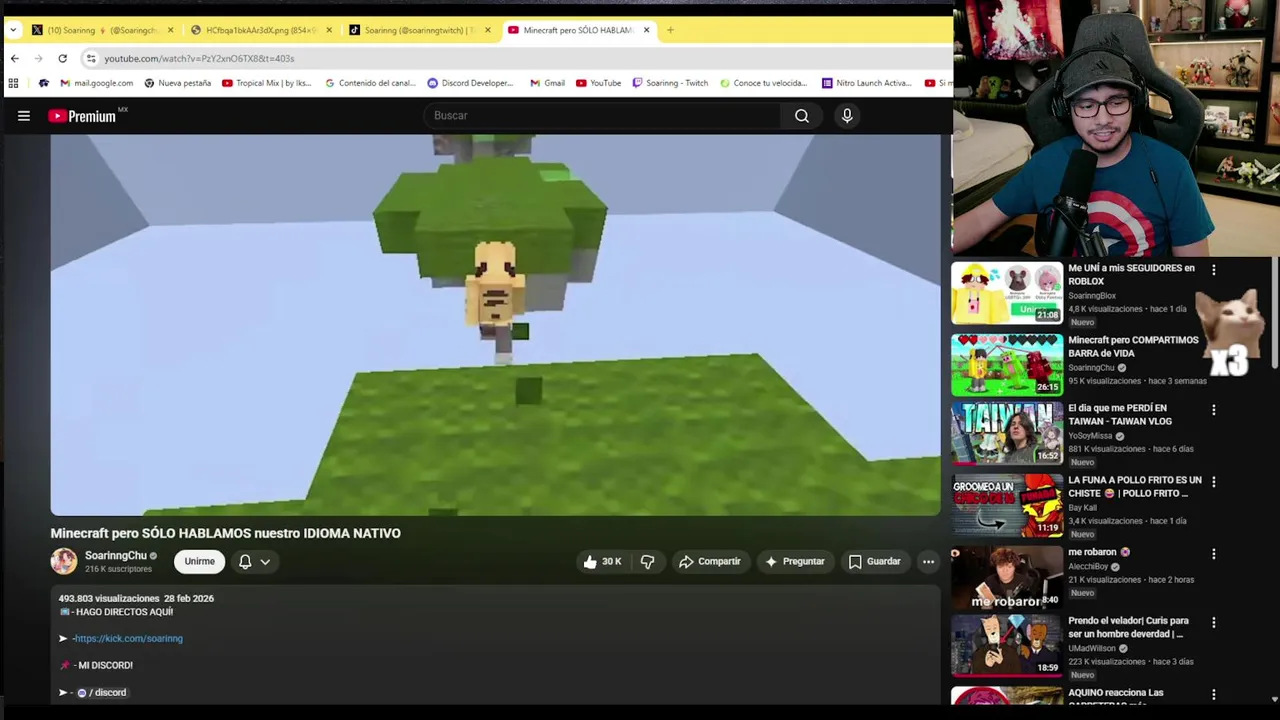Open Minecraft pero COMPARTIMOS BARRA thumbnail

pyautogui.click(x=1007, y=365)
